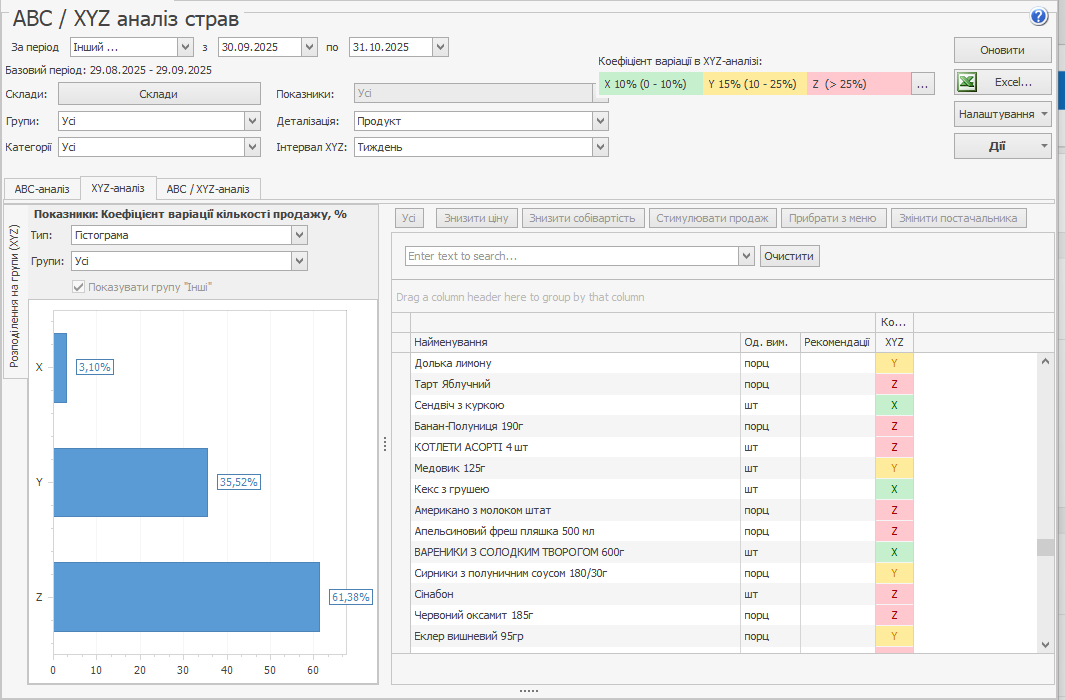1065x700 pixels.
Task: Switch to the 'ABC-аналіз' tab
Action: pos(41,189)
